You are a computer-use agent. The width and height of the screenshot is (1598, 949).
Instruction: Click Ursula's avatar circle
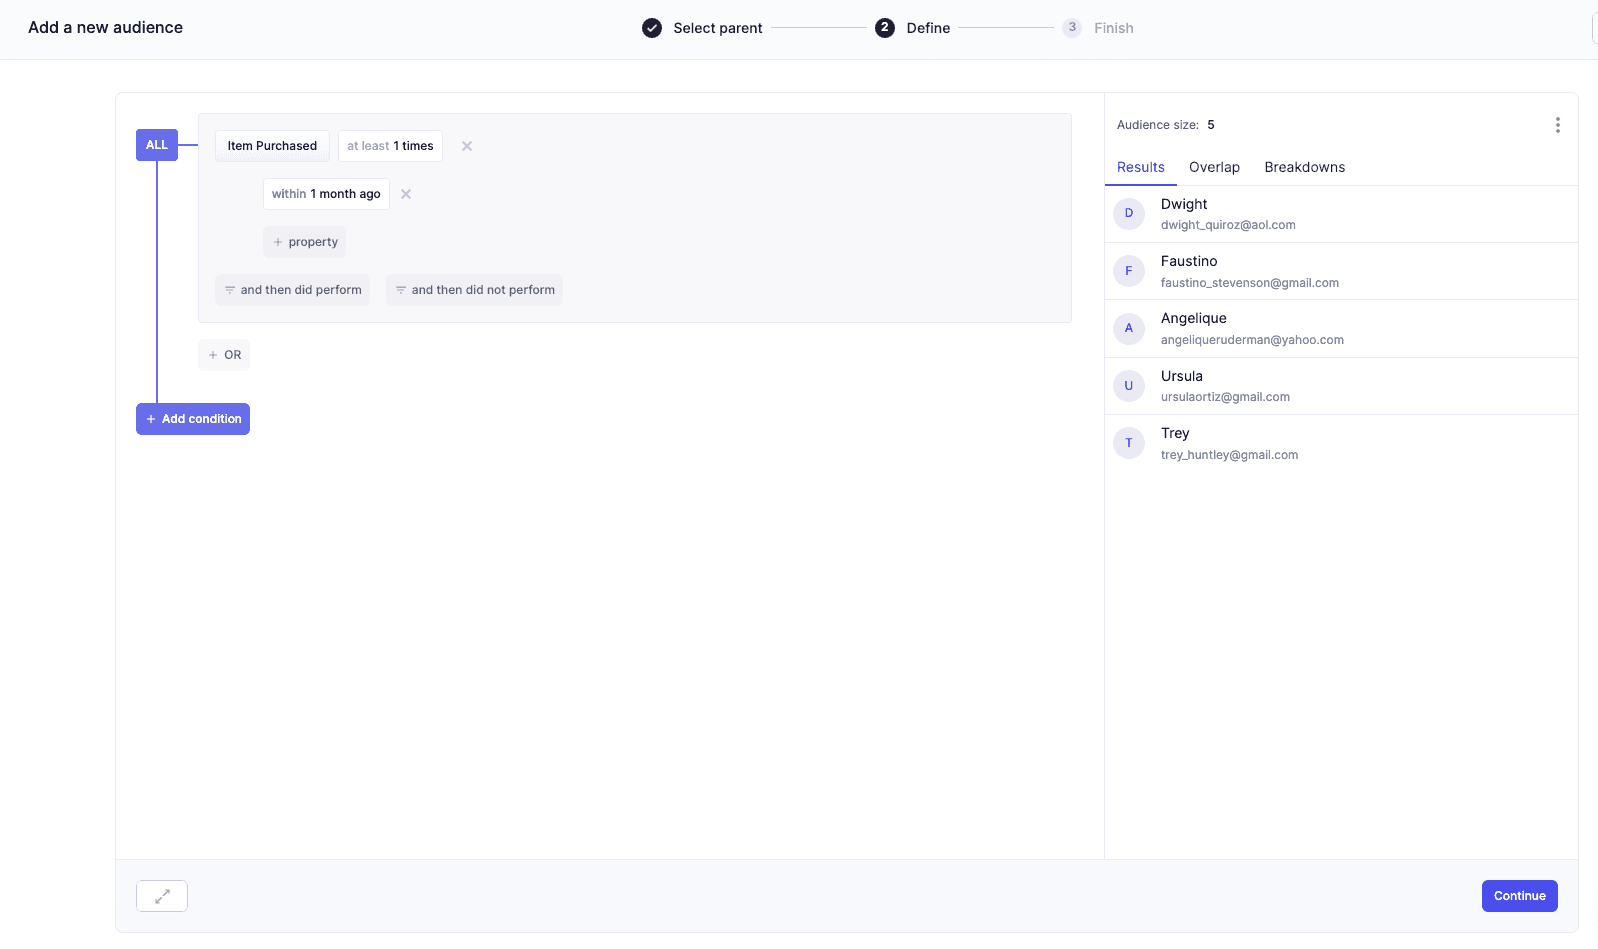1129,386
